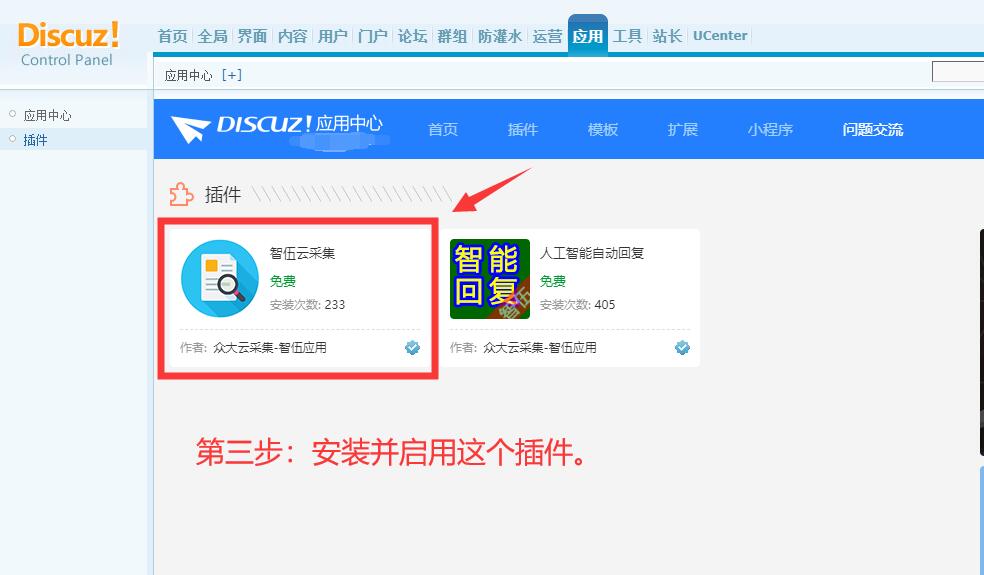The image size is (984, 575).
Task: Click the [+] add shortcut link
Action: click(232, 75)
